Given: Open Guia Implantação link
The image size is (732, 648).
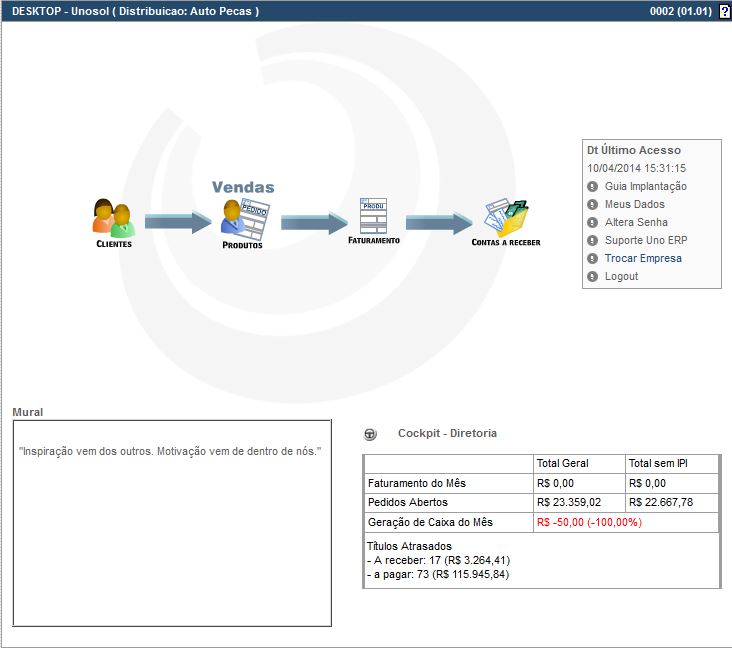Looking at the screenshot, I should [646, 186].
